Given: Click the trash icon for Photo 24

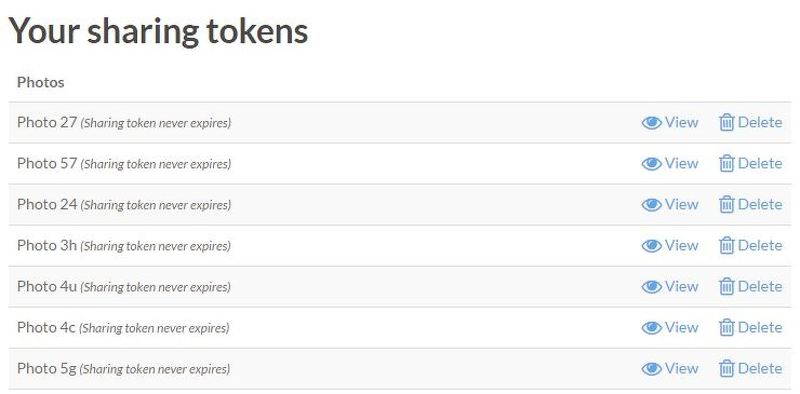Looking at the screenshot, I should pyautogui.click(x=727, y=205).
